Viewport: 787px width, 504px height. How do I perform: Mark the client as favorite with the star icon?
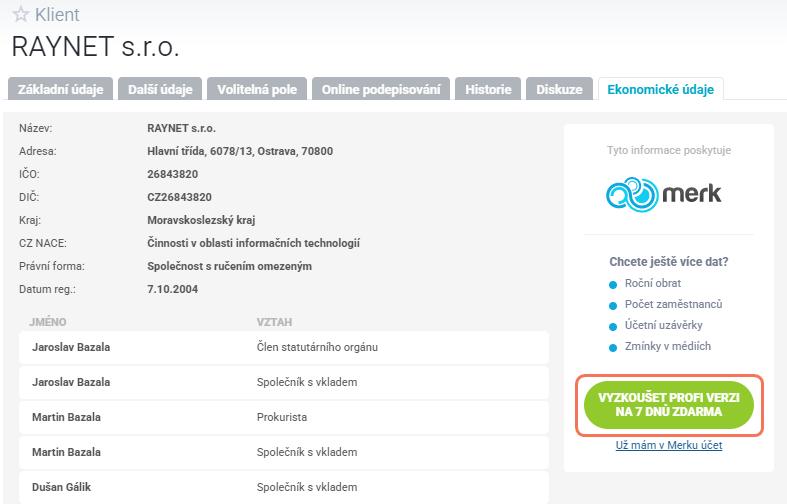21,14
